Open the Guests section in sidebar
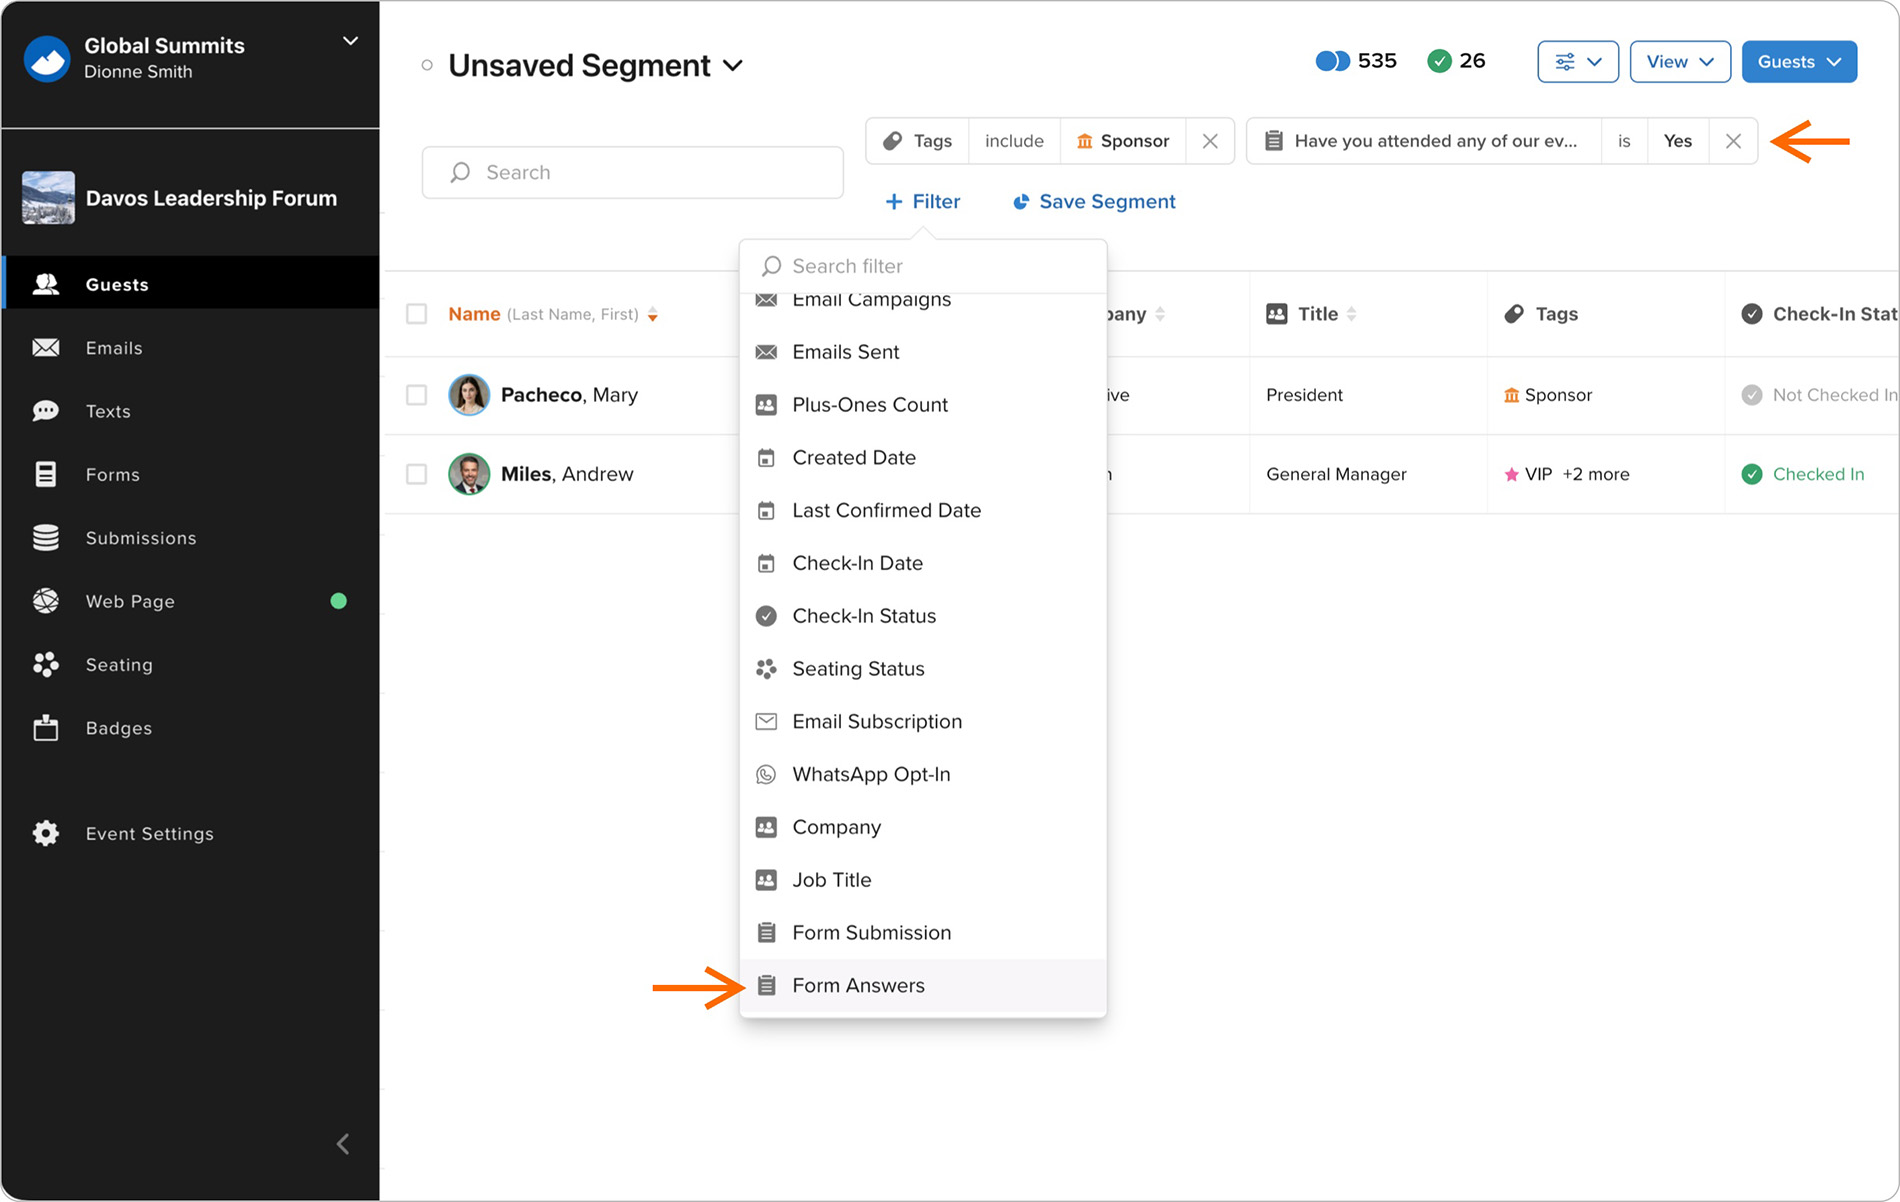The width and height of the screenshot is (1900, 1202). tap(191, 284)
